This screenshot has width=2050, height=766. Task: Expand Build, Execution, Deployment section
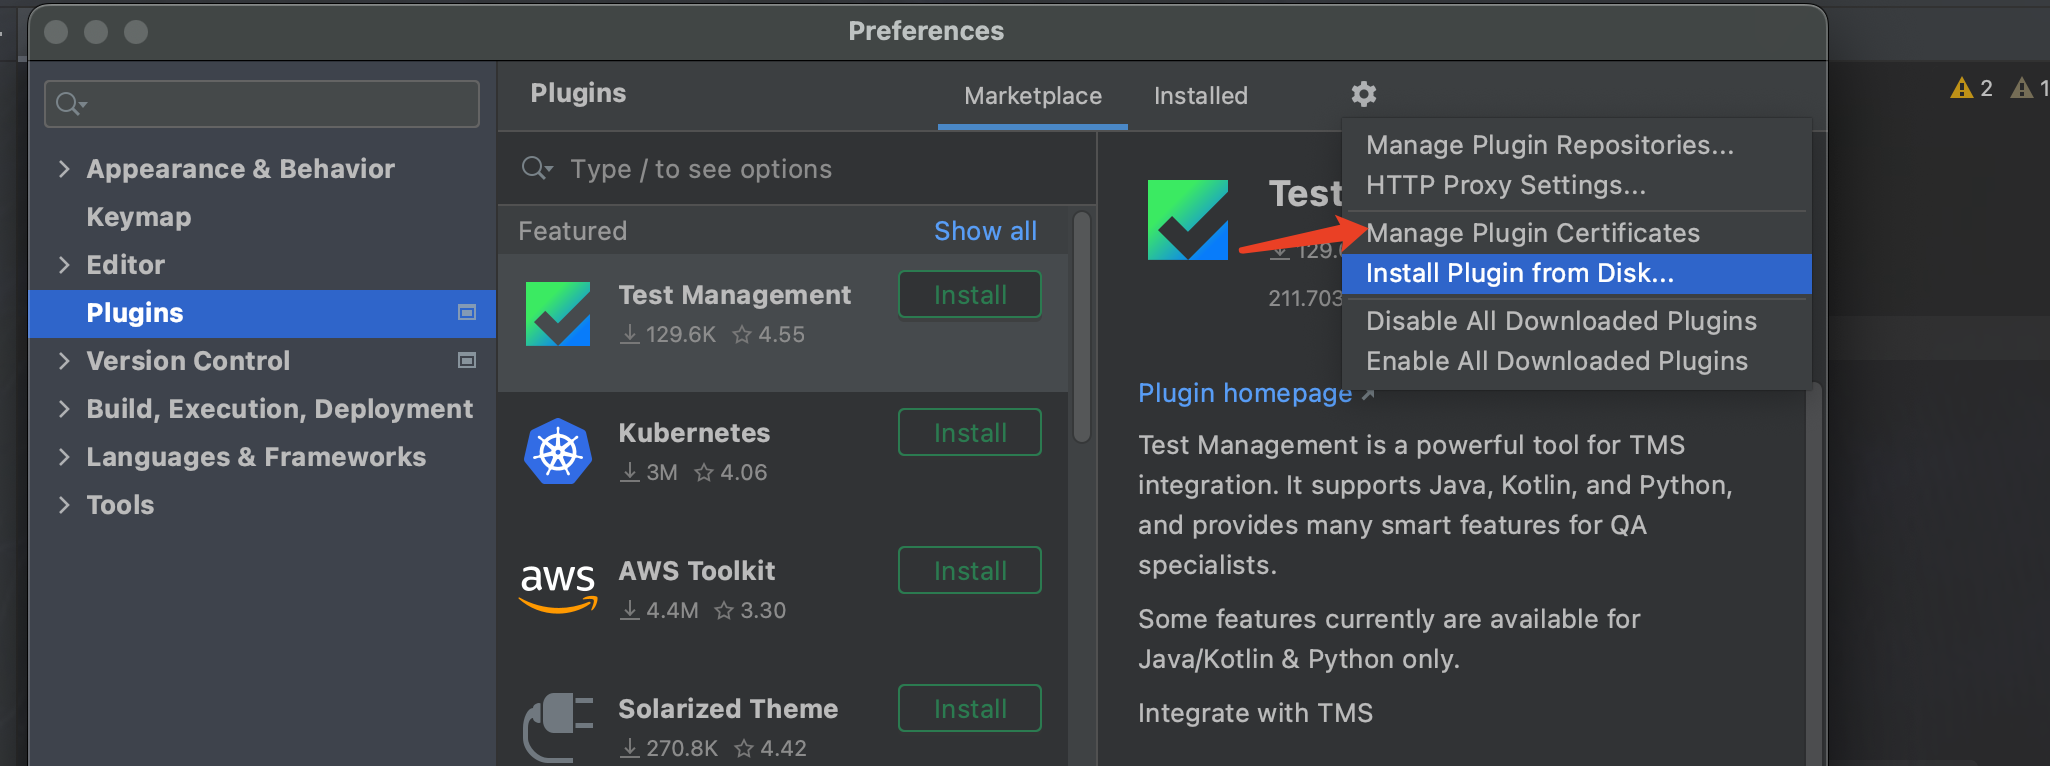click(x=65, y=409)
